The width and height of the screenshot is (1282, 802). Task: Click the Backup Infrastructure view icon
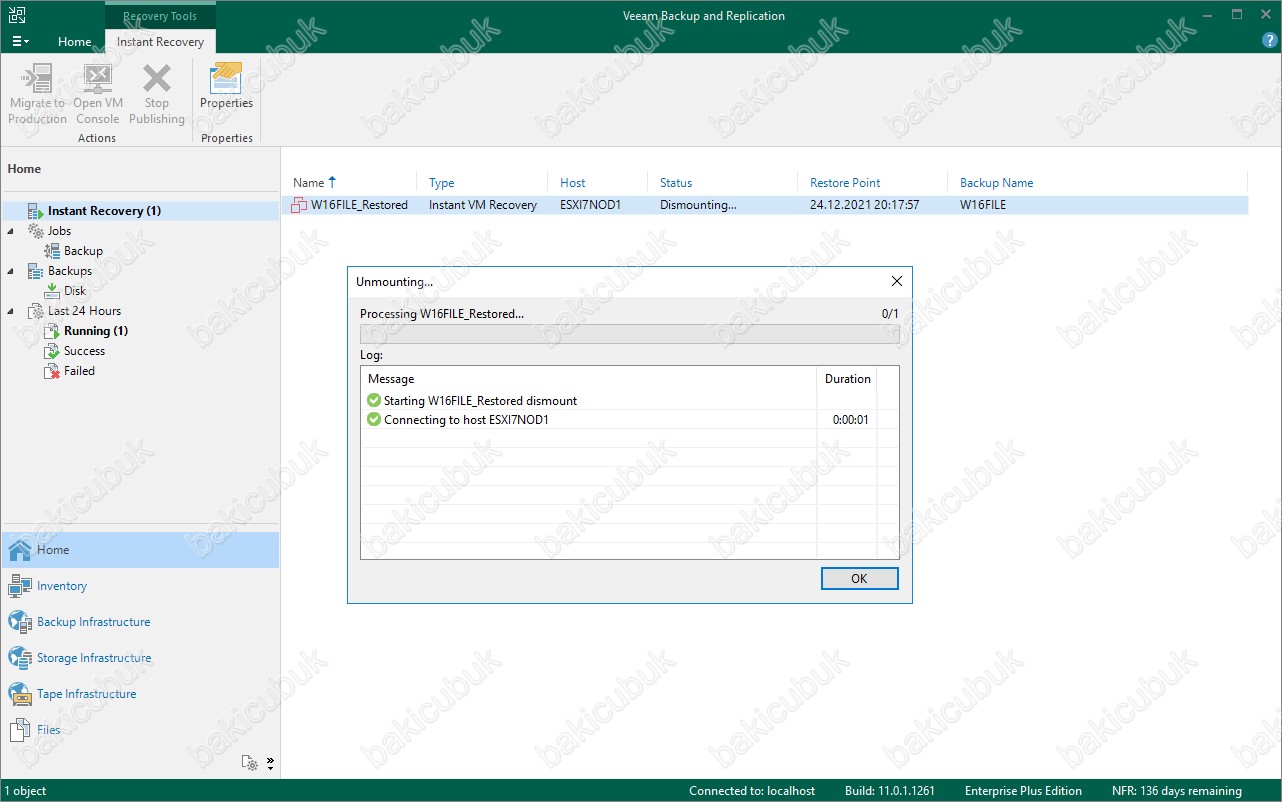(20, 622)
